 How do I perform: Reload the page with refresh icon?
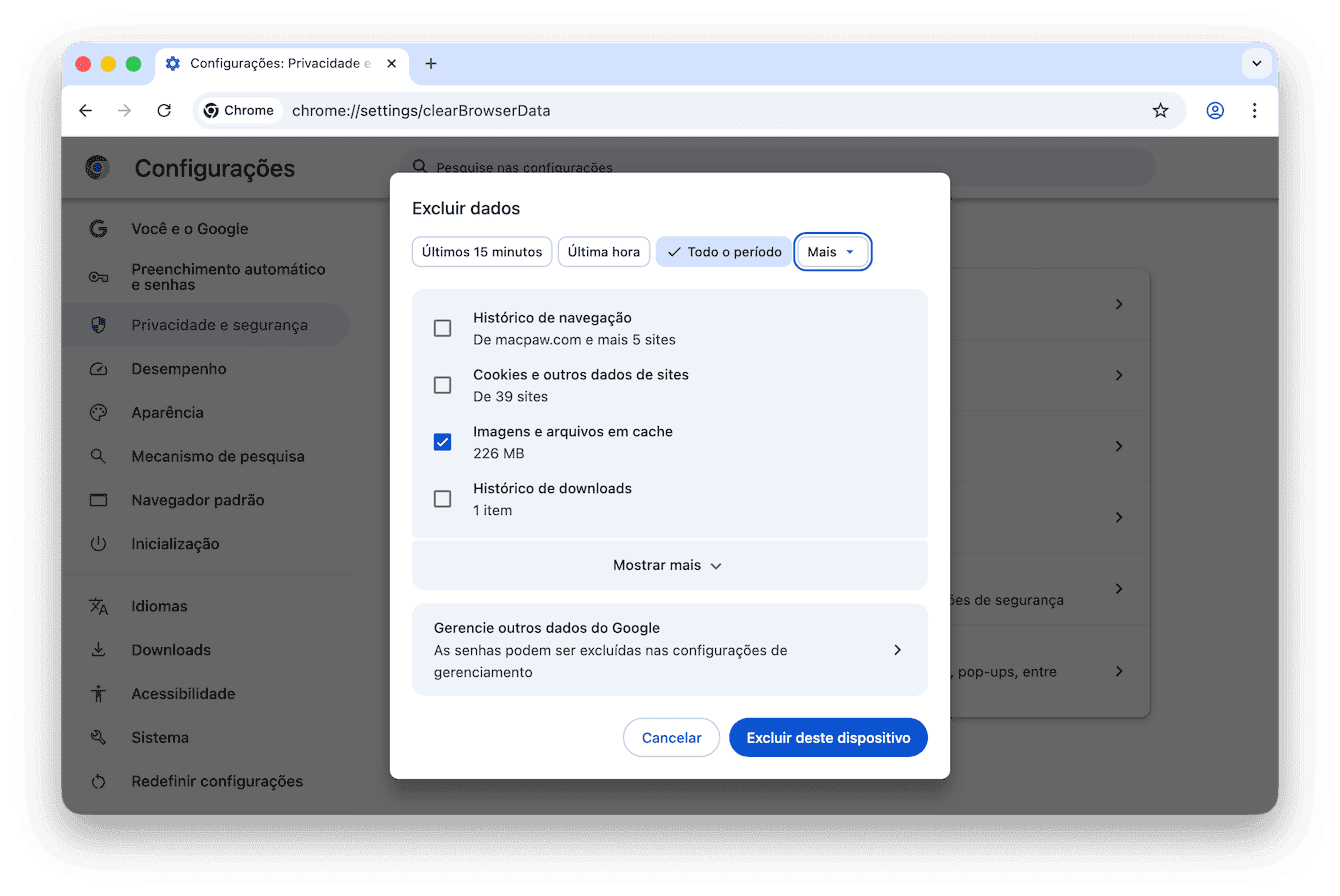point(164,111)
